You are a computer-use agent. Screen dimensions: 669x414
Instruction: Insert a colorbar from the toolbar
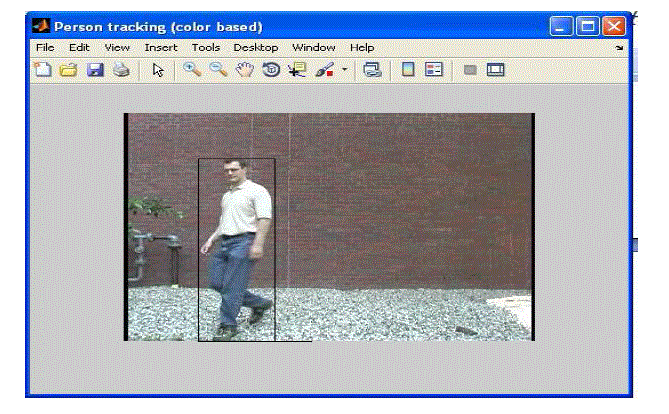coord(408,70)
